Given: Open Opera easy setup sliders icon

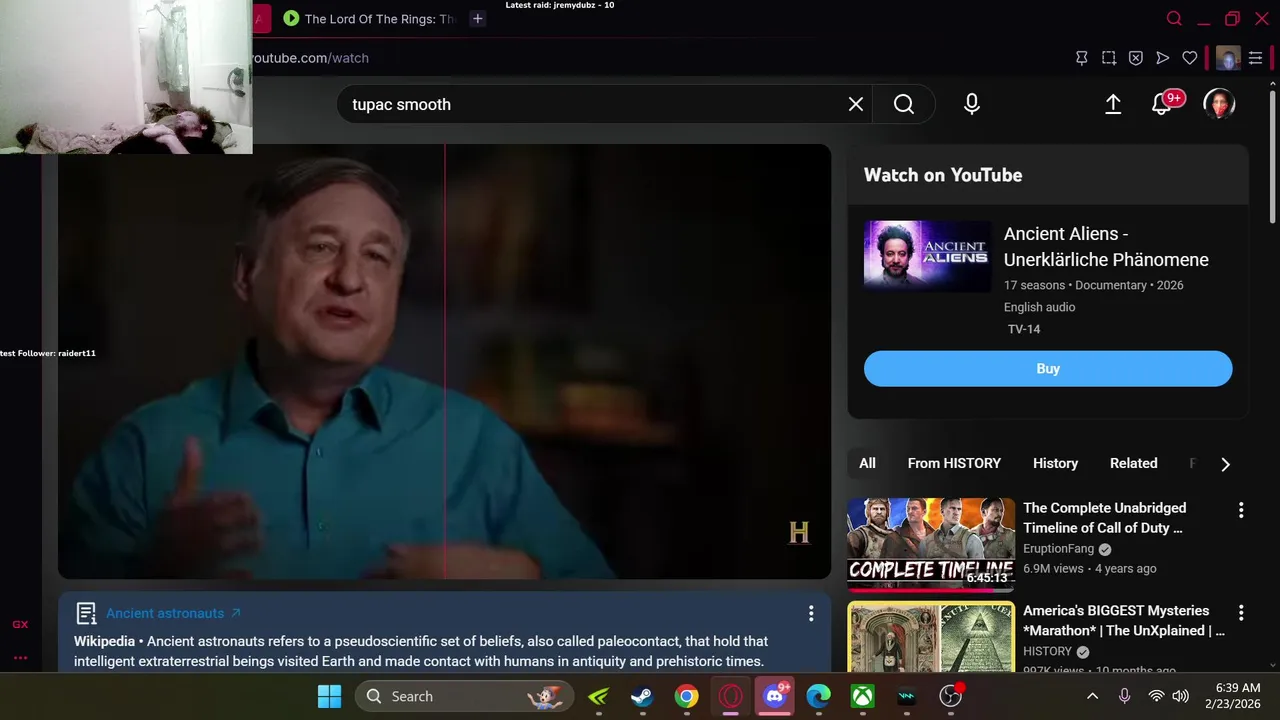Looking at the screenshot, I should 1255,58.
